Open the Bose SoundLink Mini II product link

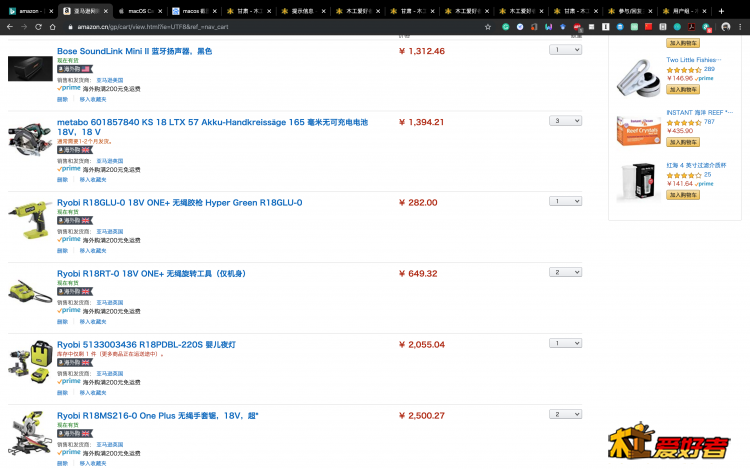pos(134,51)
